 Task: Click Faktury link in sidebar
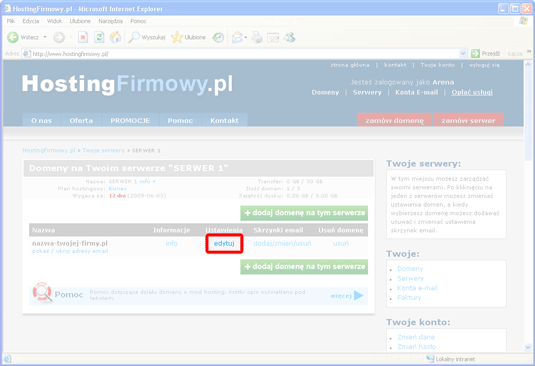(x=409, y=297)
